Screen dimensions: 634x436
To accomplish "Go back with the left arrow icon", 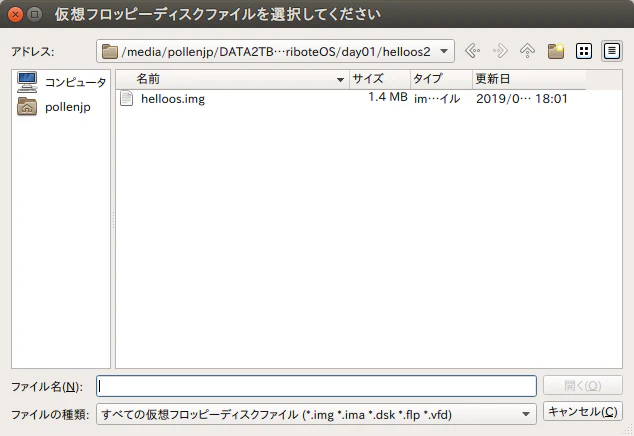I will point(472,51).
